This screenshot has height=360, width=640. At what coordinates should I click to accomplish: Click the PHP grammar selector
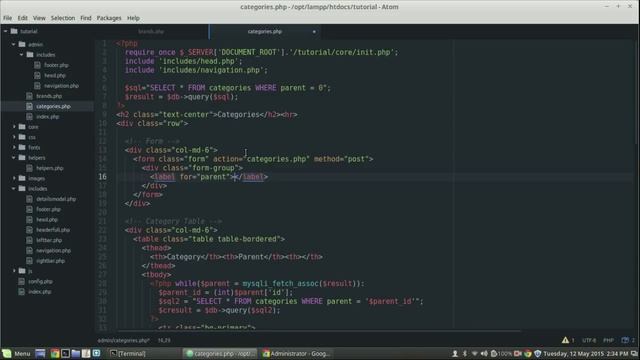[608, 340]
